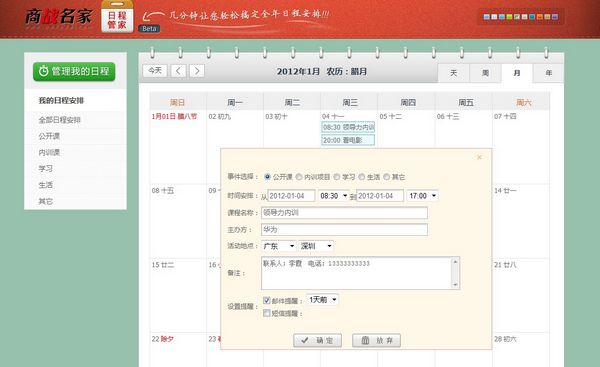Open the 深圳 city dropdown

tap(316, 246)
